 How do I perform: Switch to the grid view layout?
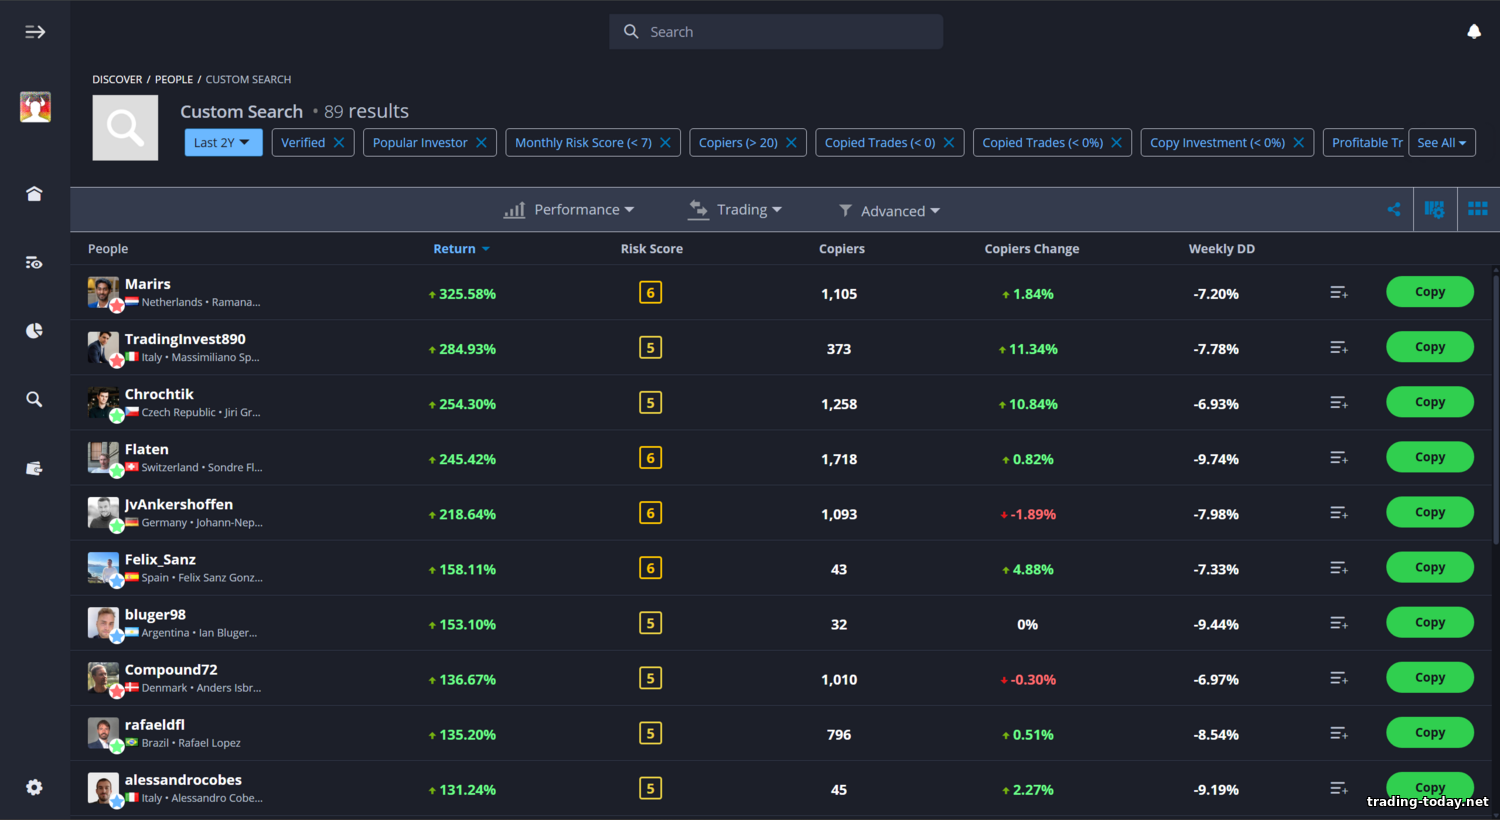[1477, 209]
